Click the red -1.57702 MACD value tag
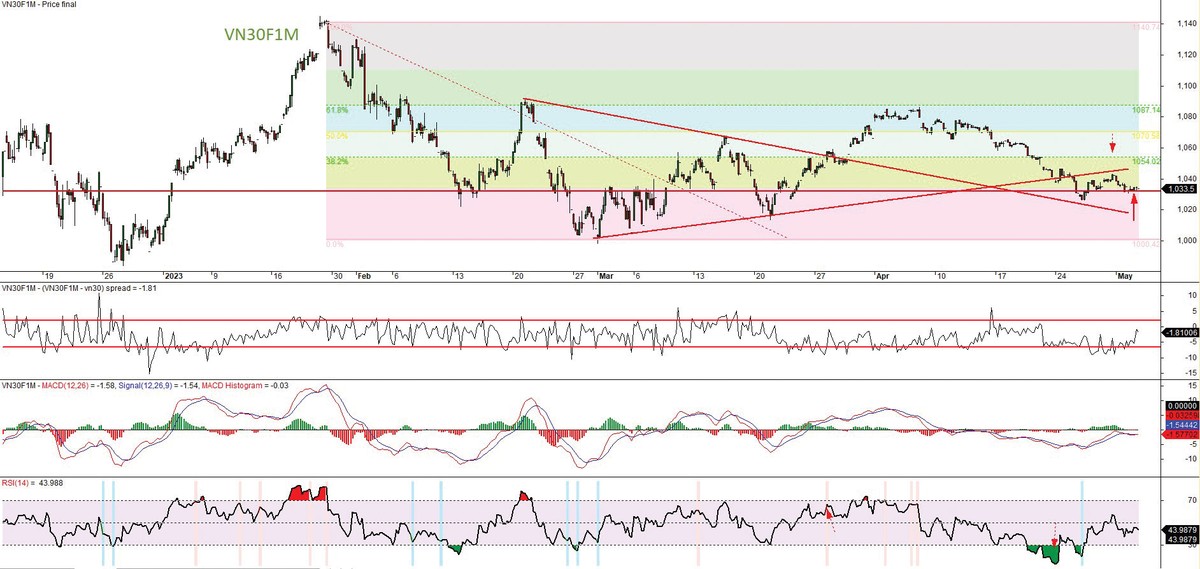The width and height of the screenshot is (1200, 569). [x=1179, y=435]
